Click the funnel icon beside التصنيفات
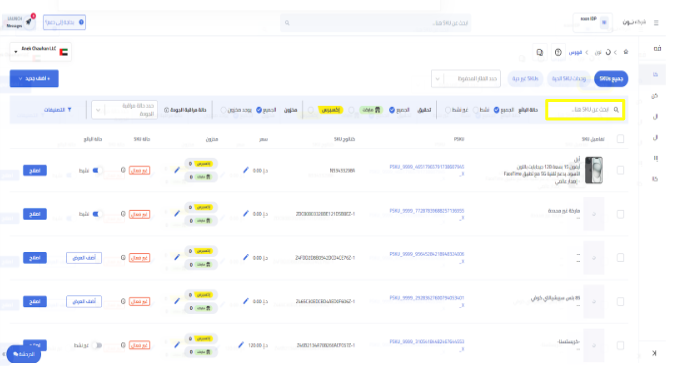This screenshot has height=370, width=675. pos(69,110)
